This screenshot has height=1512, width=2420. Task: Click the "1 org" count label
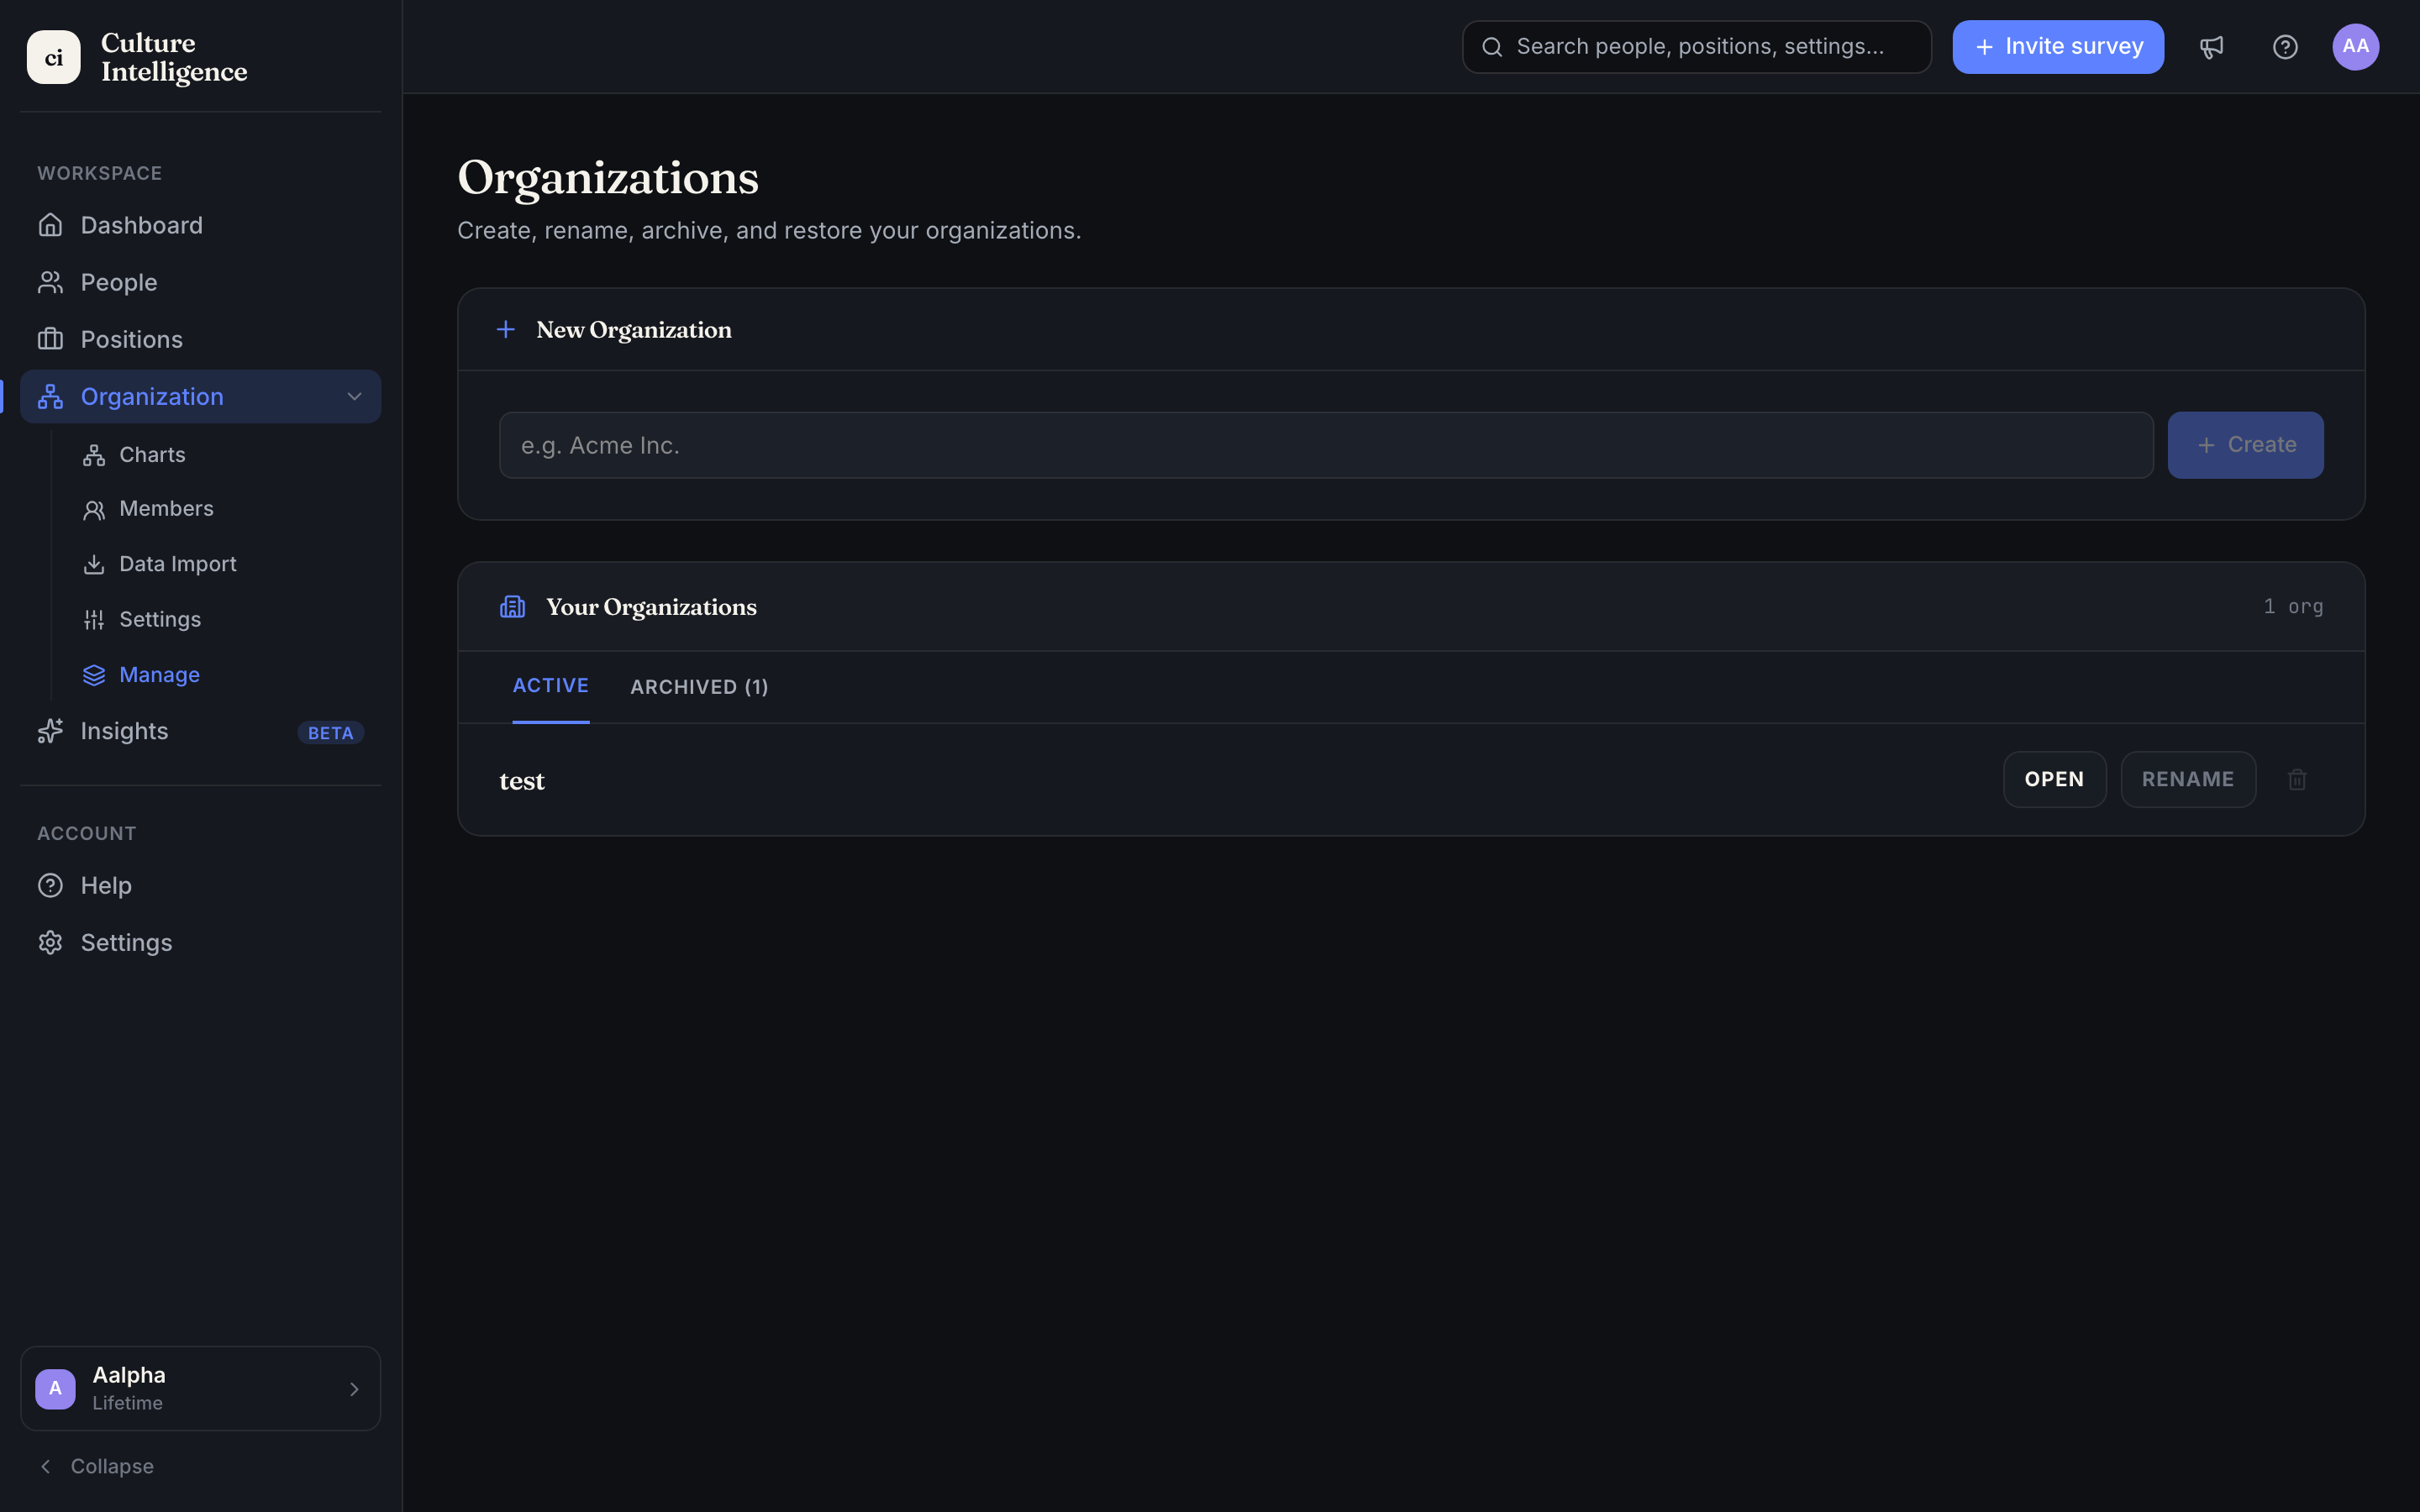(x=2293, y=607)
